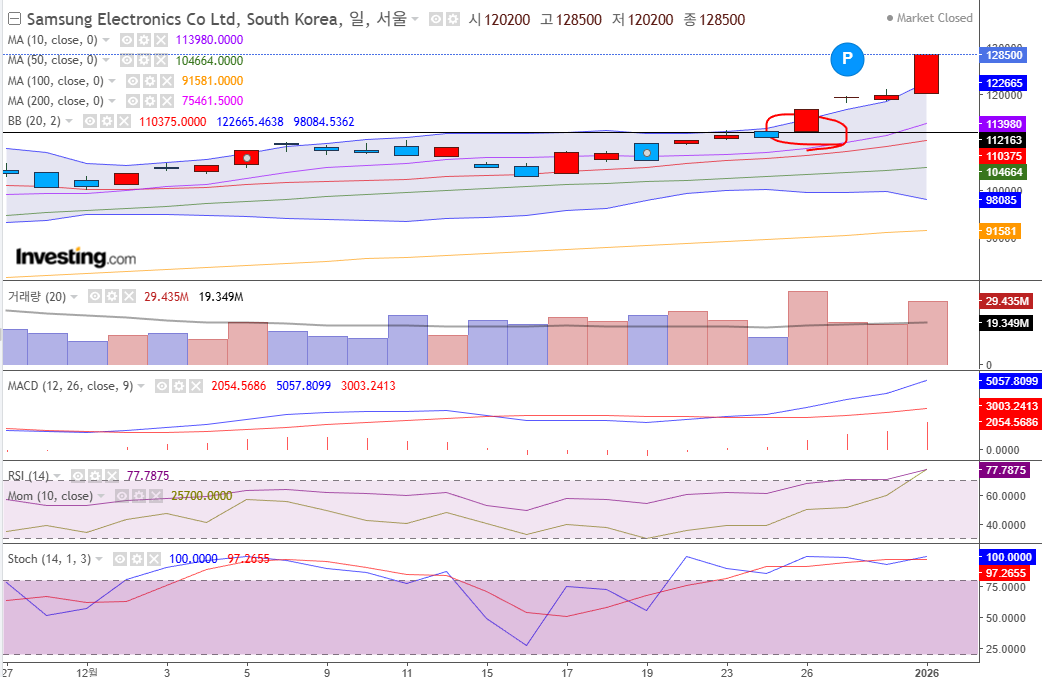Expand dropdown next to the Samsung Electronics title
Screen dimensions: 1042x677
point(415,19)
